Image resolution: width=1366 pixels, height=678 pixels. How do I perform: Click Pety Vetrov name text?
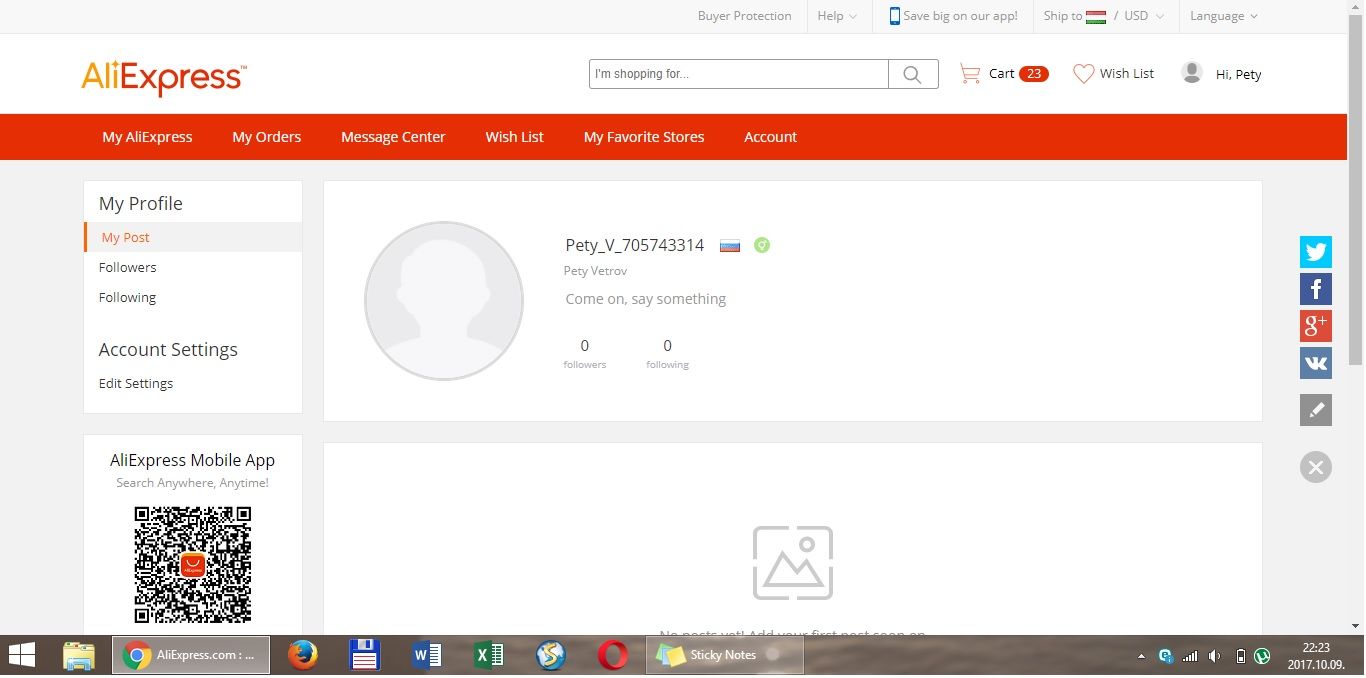click(x=596, y=271)
